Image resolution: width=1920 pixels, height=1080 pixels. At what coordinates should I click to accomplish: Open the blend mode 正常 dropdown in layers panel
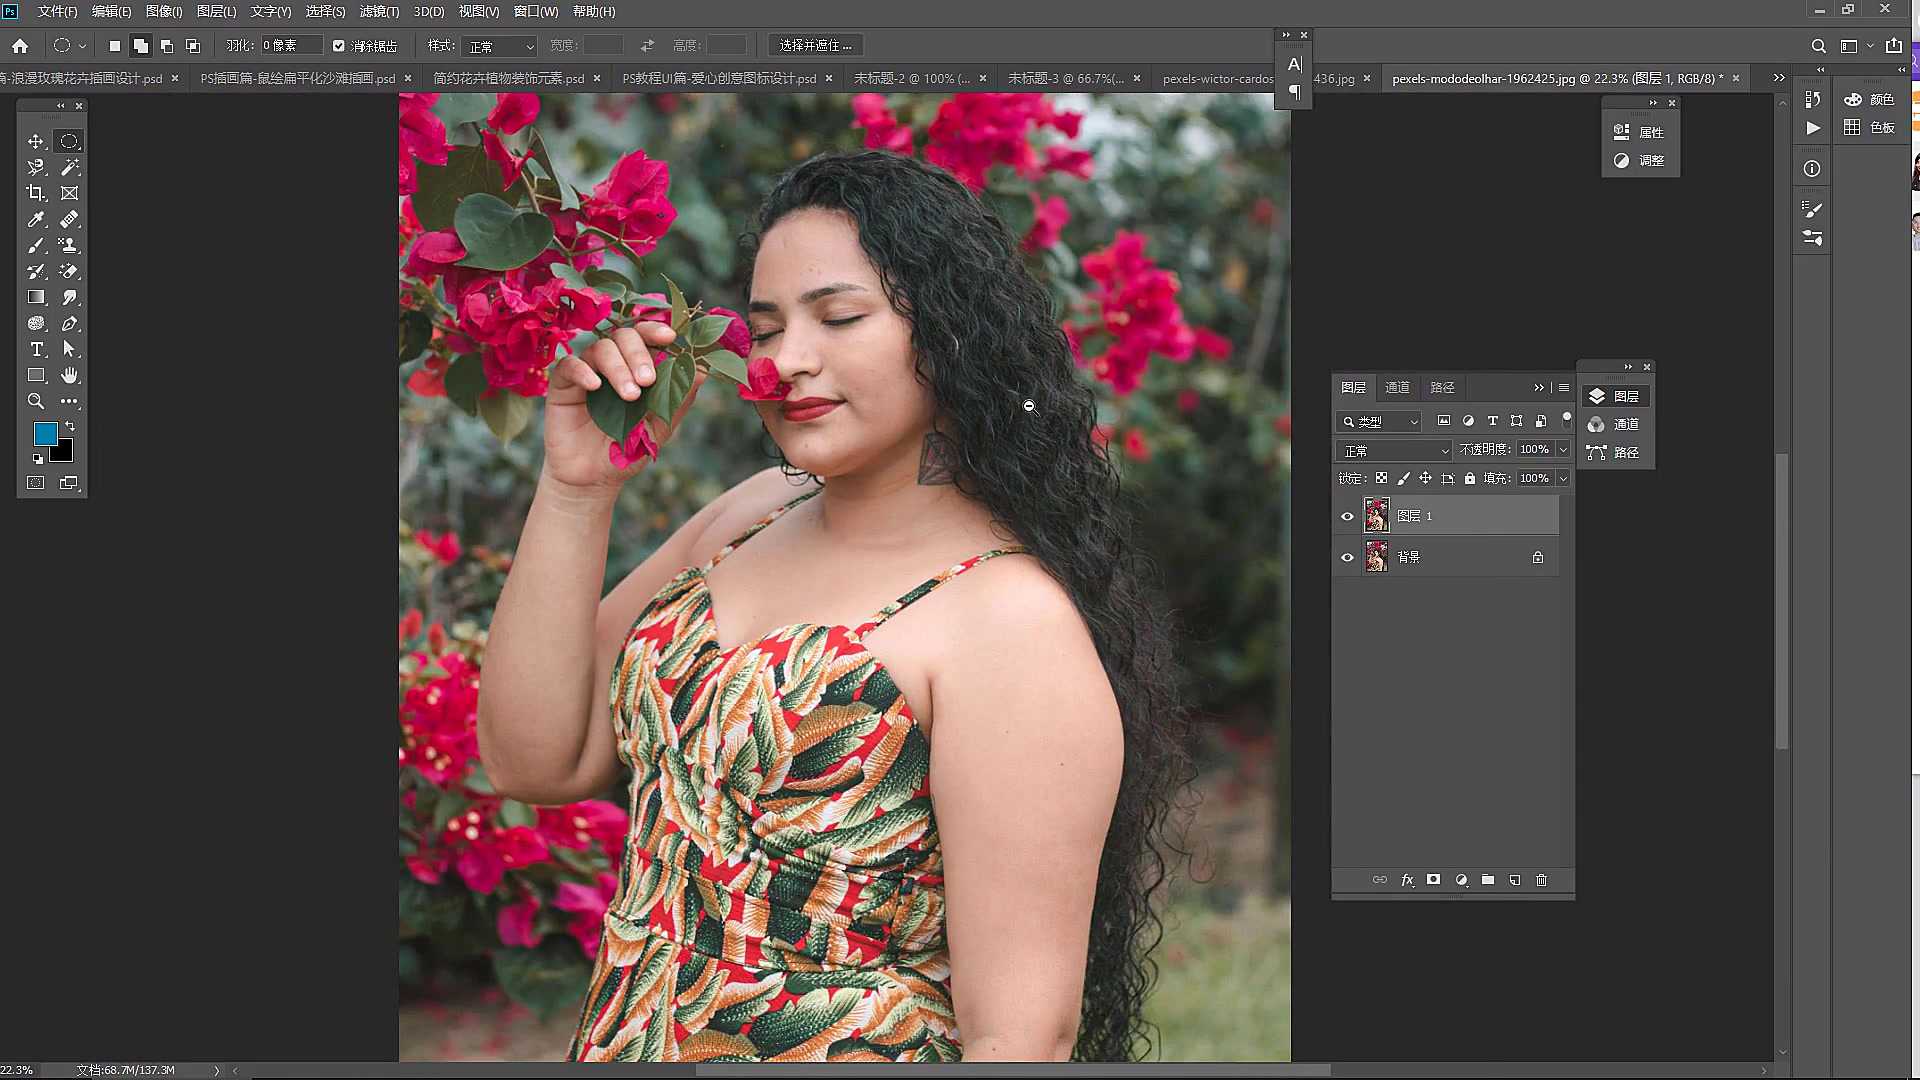[1394, 451]
